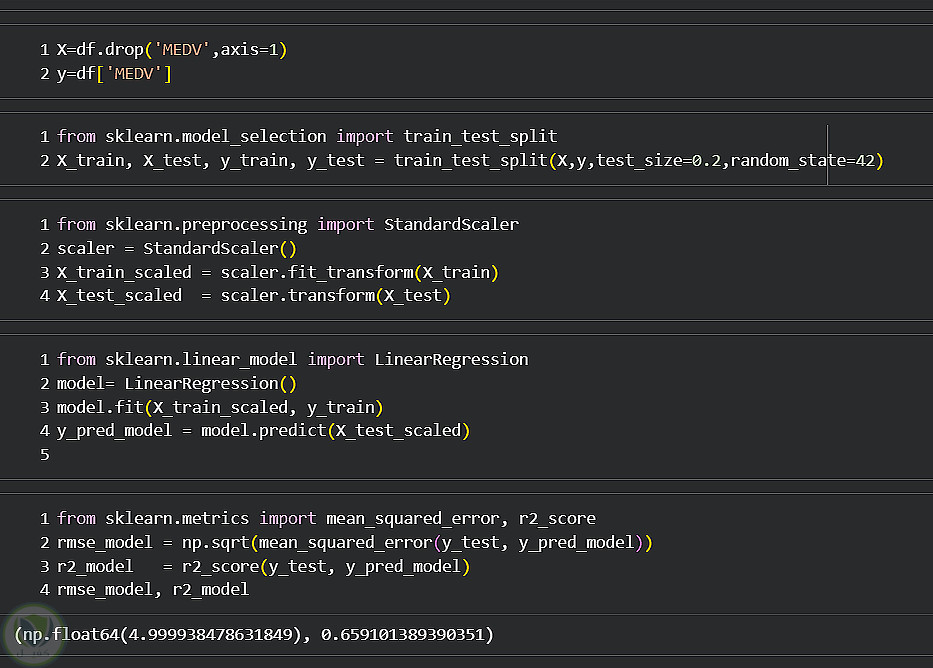Click the rmse_model np.sqrt line
The image size is (933, 668).
[355, 542]
